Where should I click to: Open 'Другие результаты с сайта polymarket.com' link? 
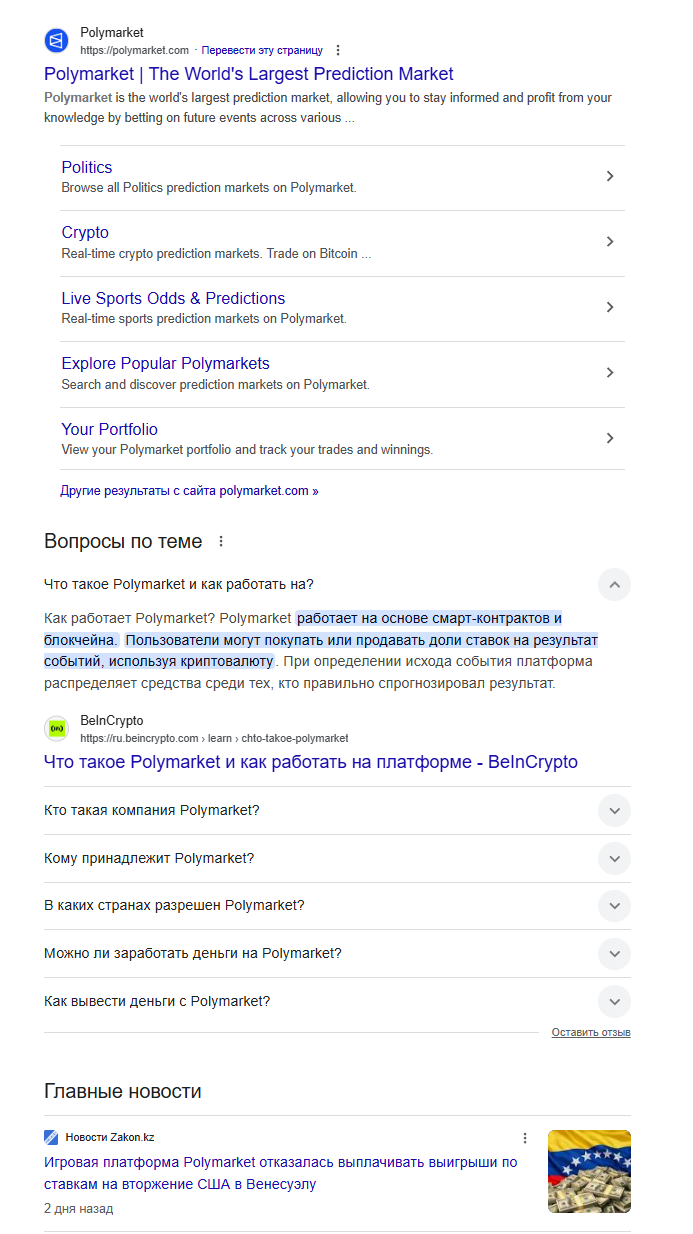[x=189, y=491]
